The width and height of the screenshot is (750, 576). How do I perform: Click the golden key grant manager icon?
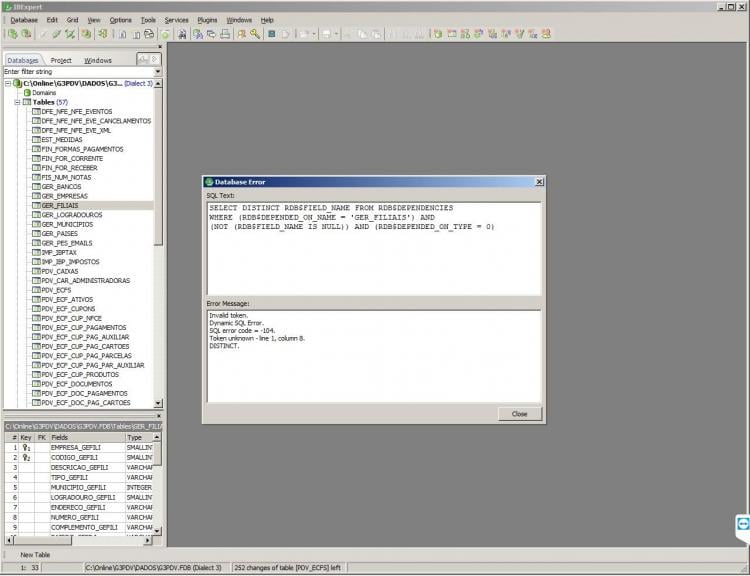[255, 34]
